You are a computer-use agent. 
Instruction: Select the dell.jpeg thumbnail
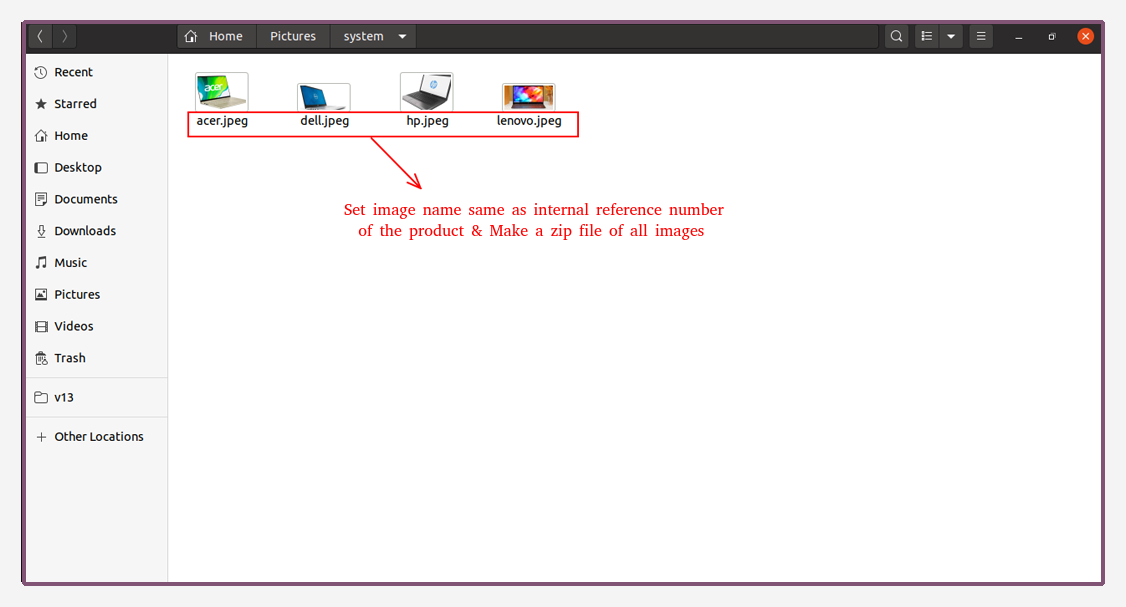pyautogui.click(x=324, y=96)
